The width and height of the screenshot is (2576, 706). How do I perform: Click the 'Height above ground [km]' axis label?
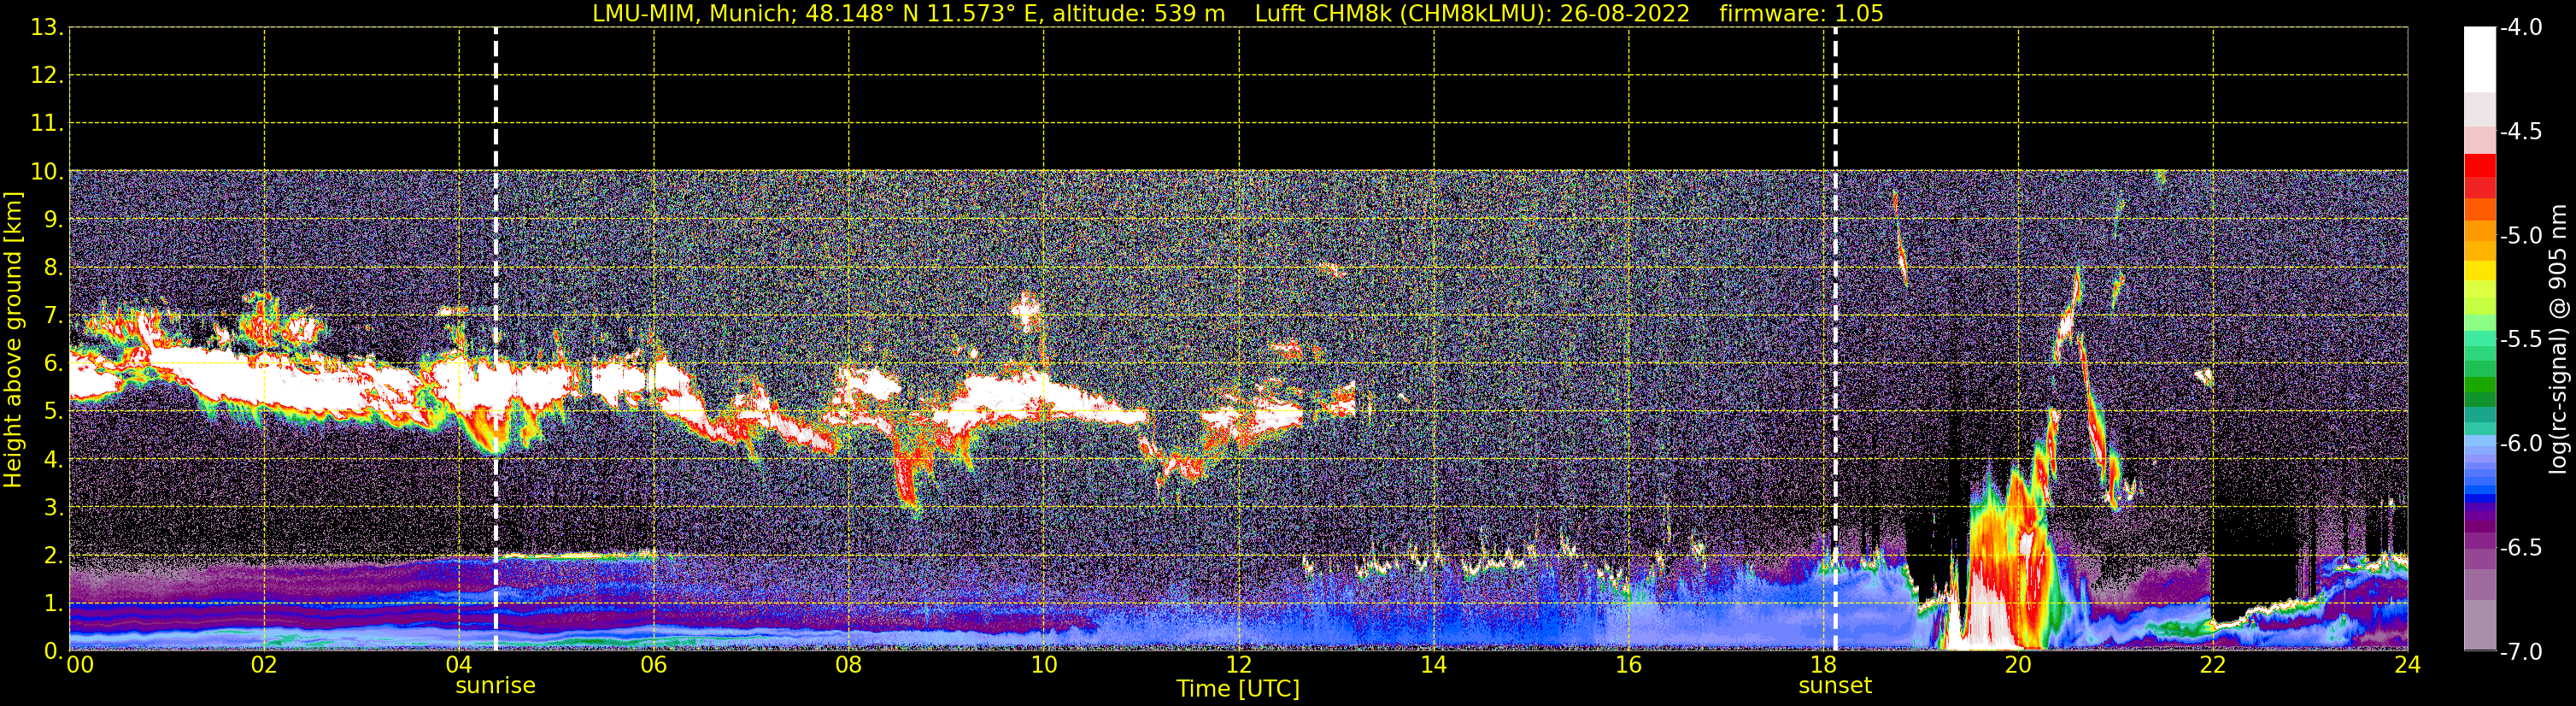click(x=13, y=340)
